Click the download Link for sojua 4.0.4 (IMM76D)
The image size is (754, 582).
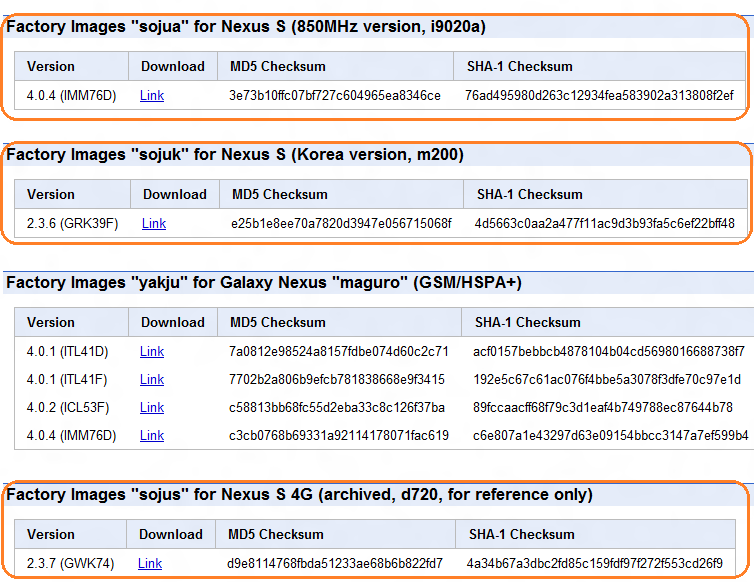(152, 95)
